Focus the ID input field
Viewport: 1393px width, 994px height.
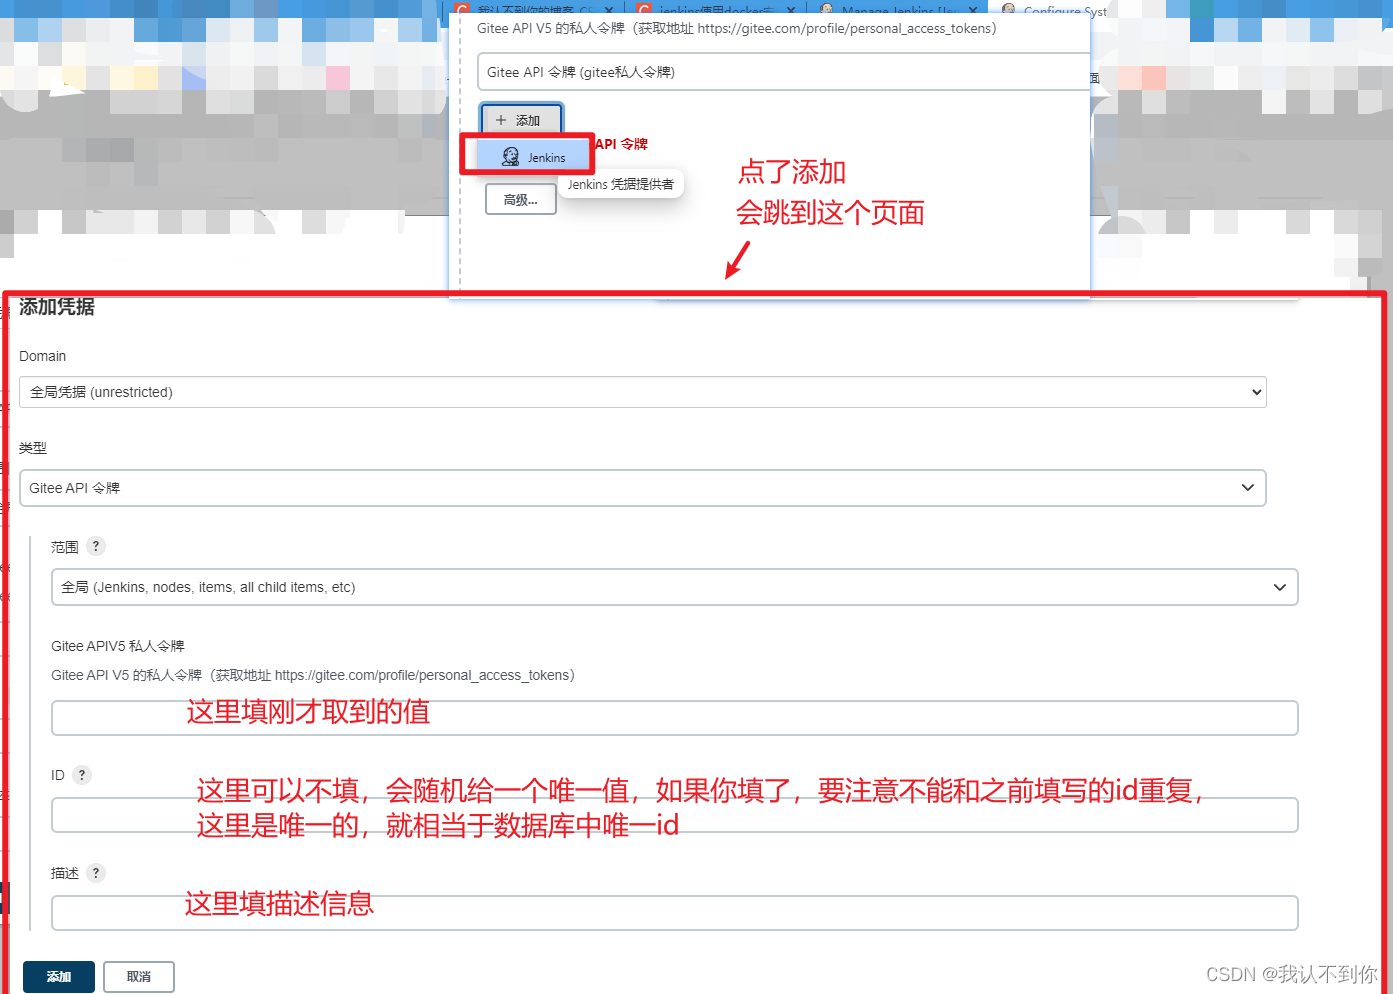[675, 815]
